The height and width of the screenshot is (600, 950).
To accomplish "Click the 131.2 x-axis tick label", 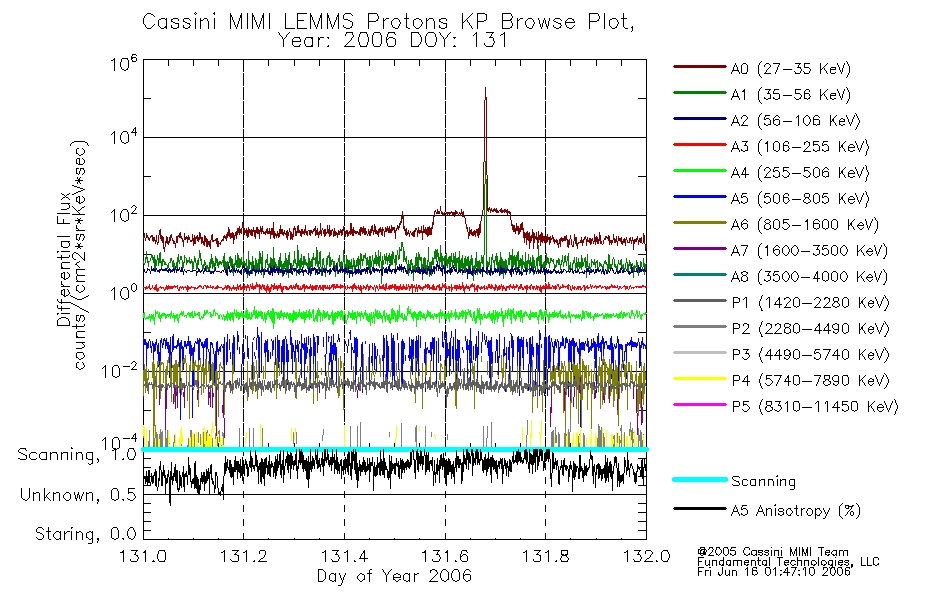I will 244,556.
